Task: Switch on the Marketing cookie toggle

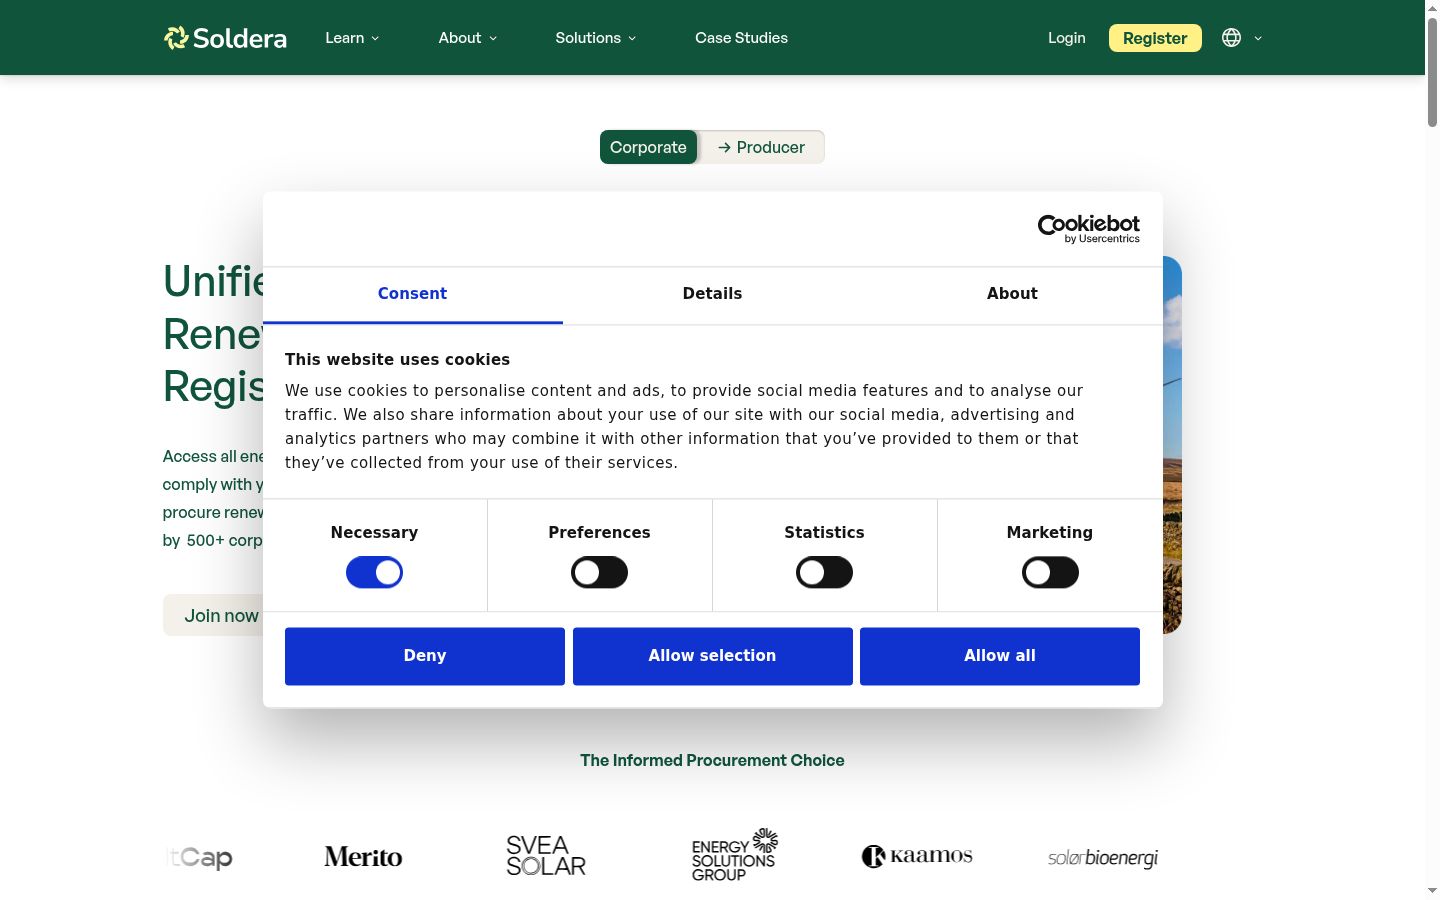Action: coord(1050,573)
